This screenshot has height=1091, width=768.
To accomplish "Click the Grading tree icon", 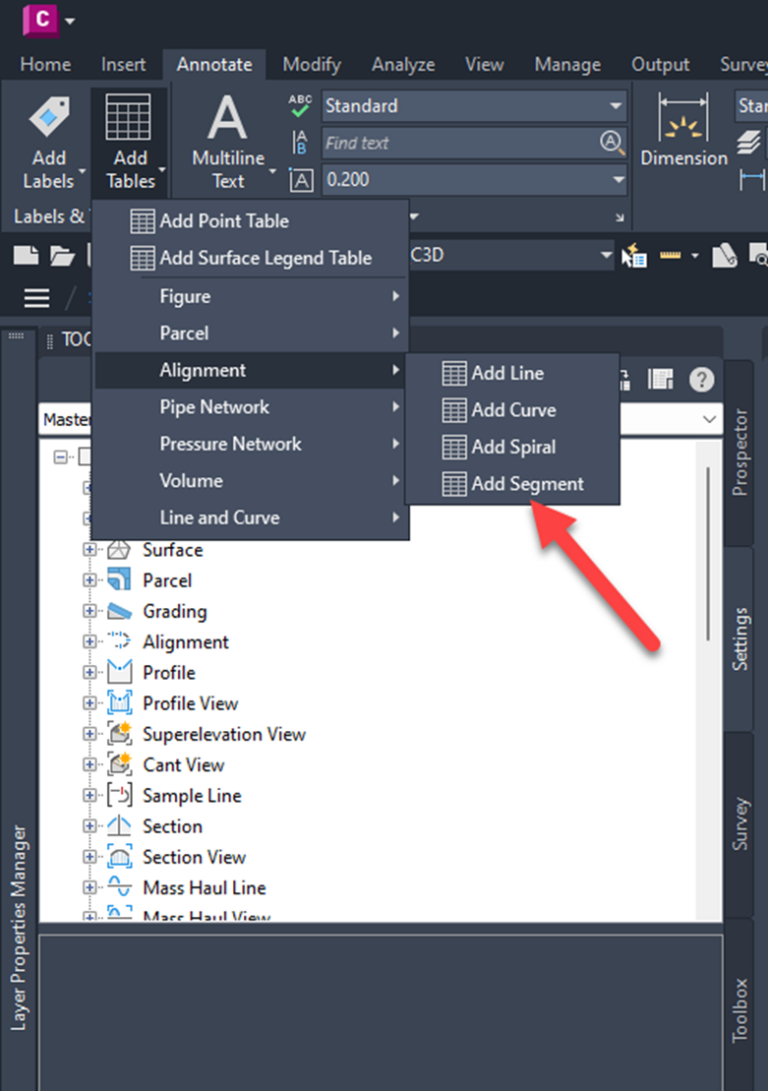I will coord(119,611).
